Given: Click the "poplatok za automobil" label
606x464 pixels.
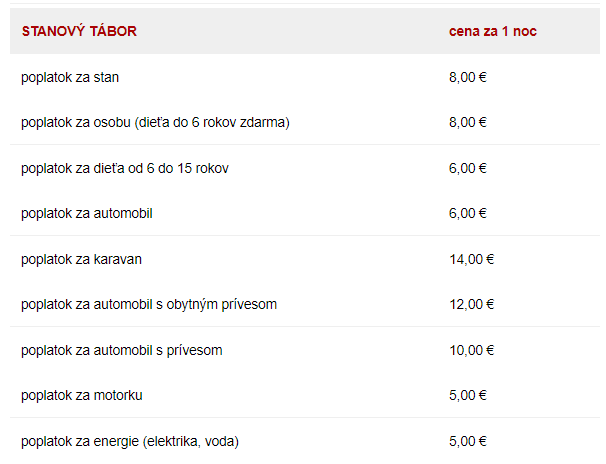Looking at the screenshot, I should [86, 213].
